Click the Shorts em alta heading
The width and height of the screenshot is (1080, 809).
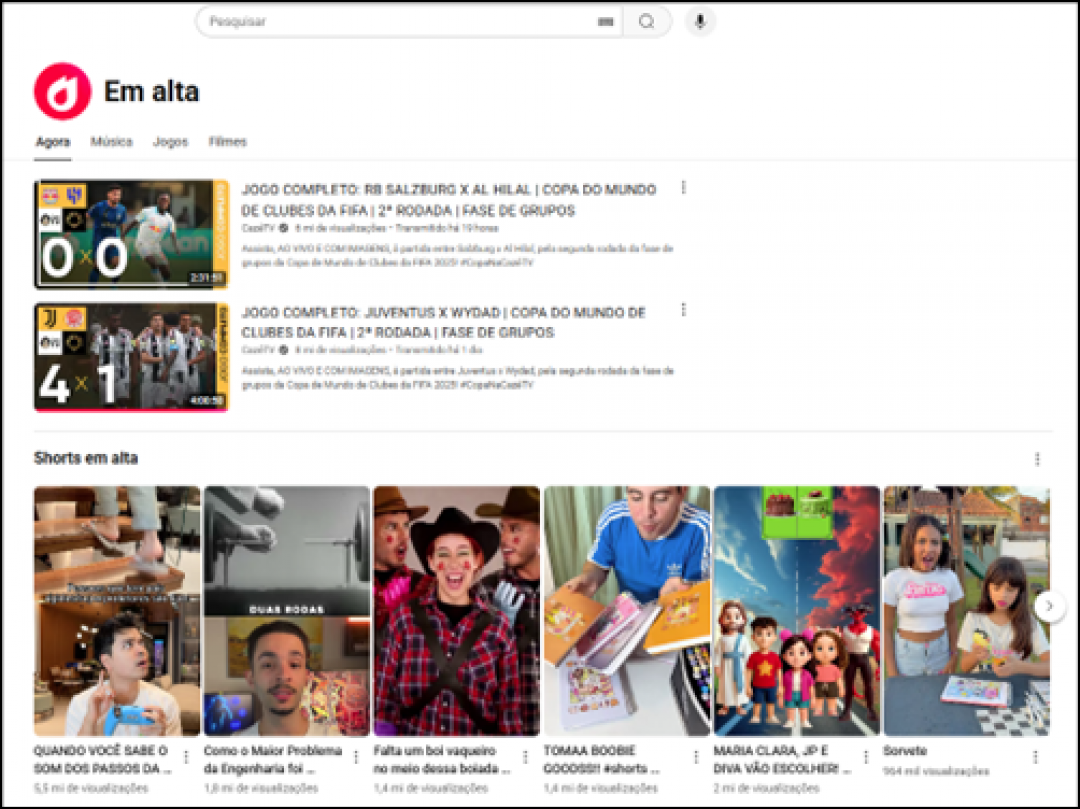pyautogui.click(x=86, y=459)
